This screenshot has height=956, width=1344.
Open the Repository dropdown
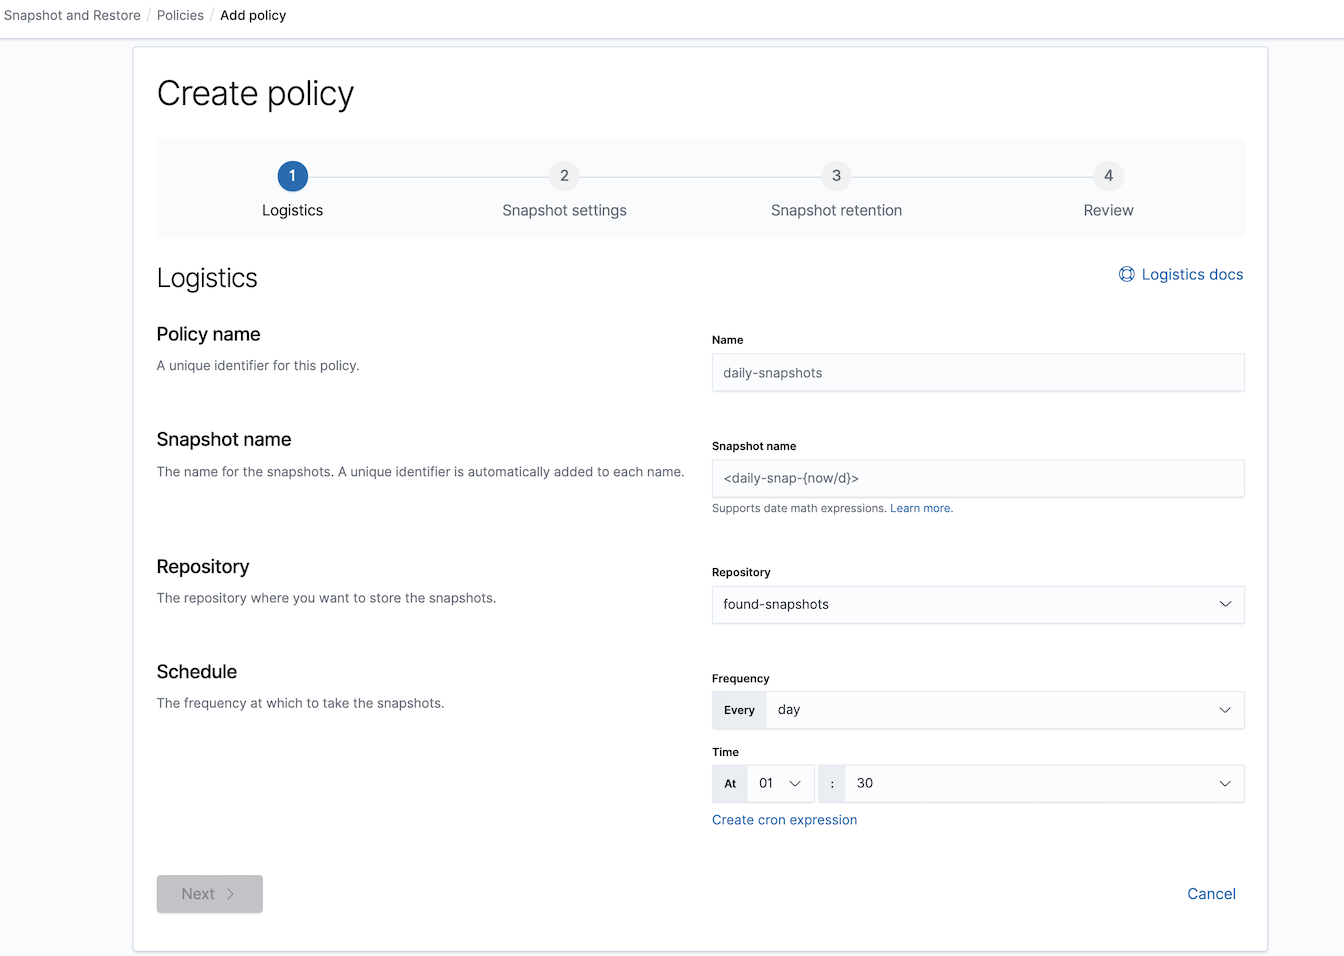(977, 604)
